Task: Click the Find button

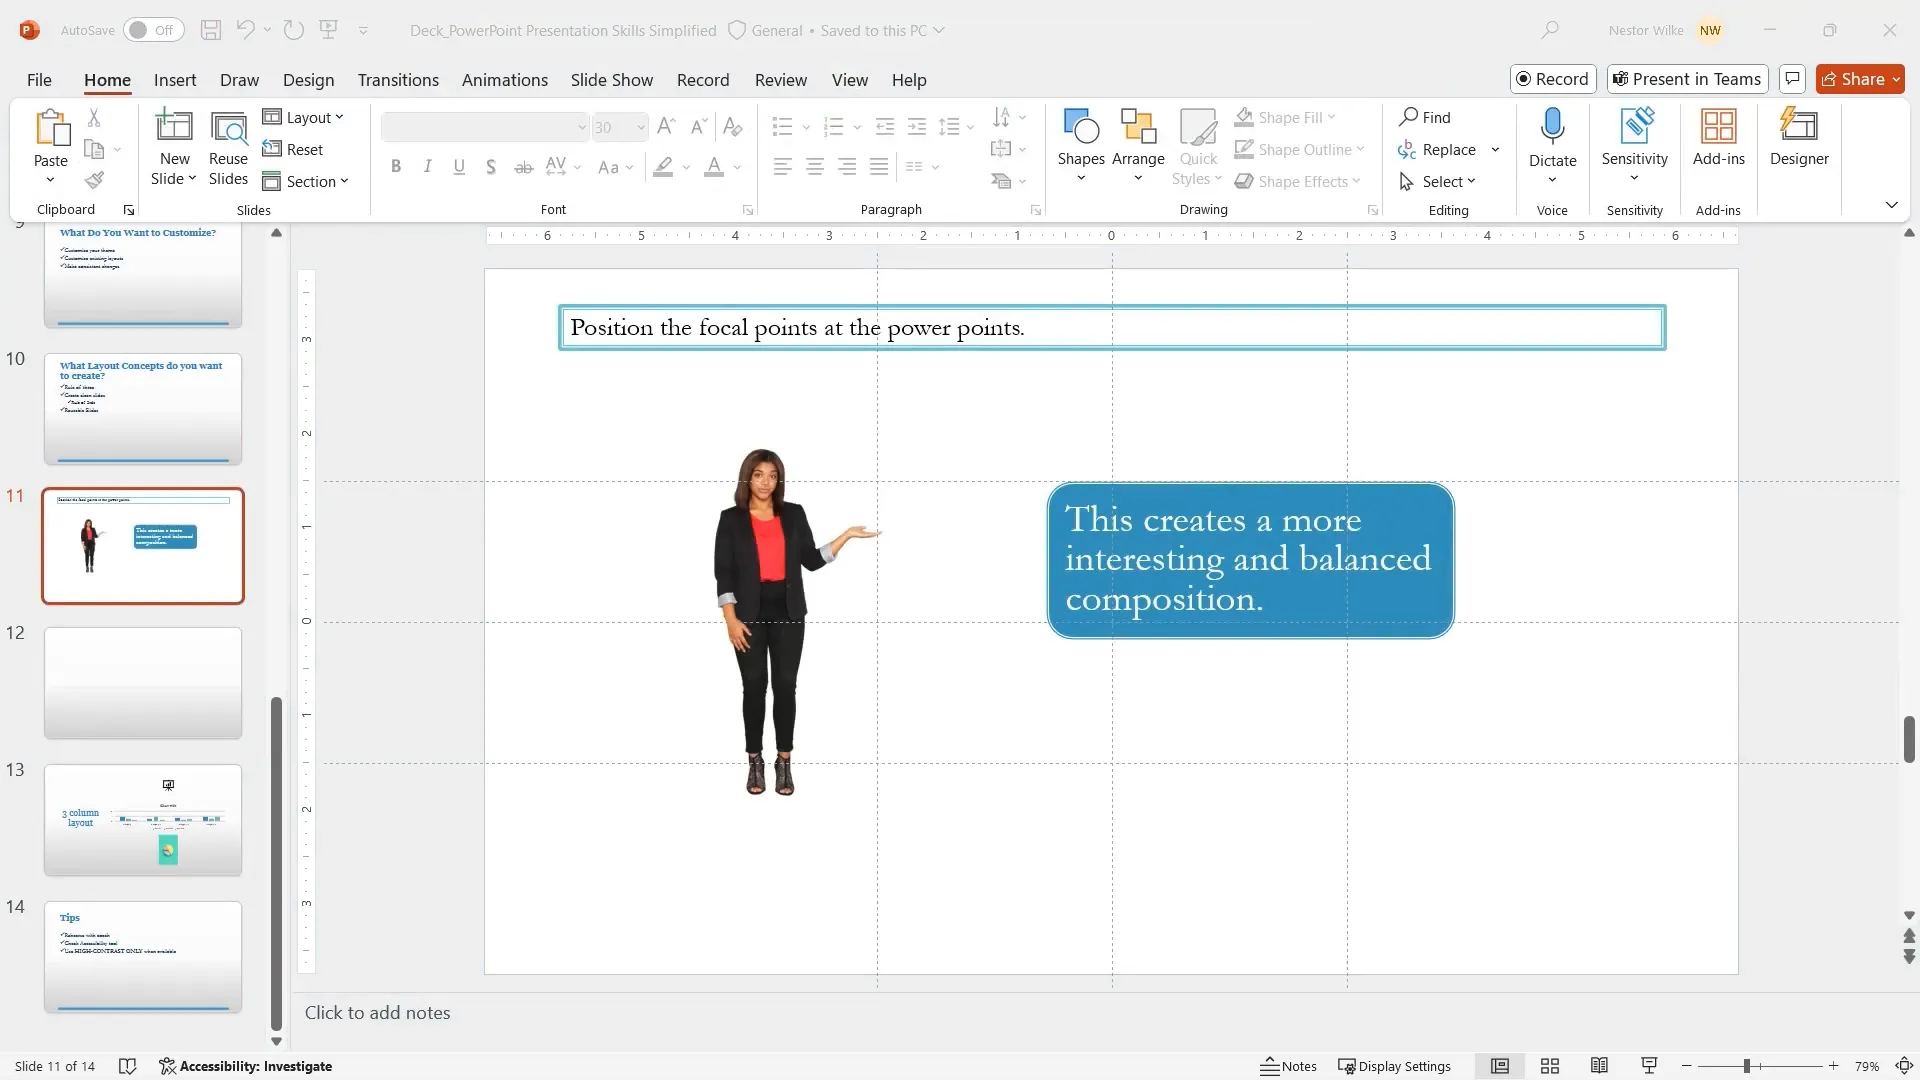Action: click(x=1425, y=117)
